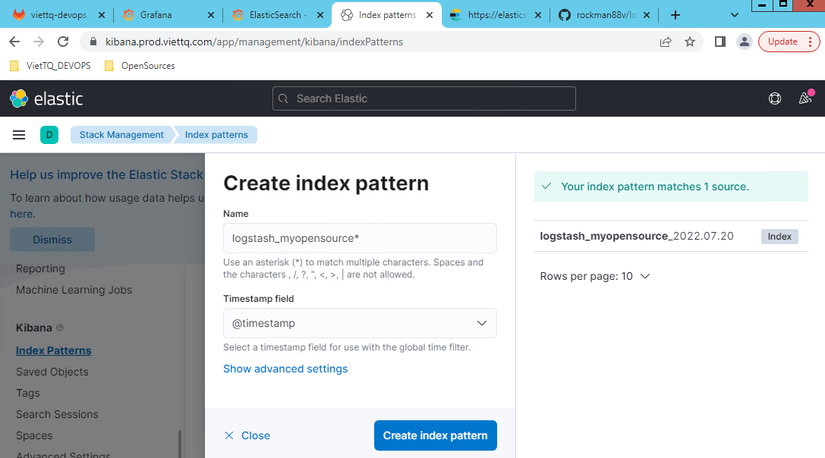
Task: Toggle the browser side panel
Action: tap(719, 42)
